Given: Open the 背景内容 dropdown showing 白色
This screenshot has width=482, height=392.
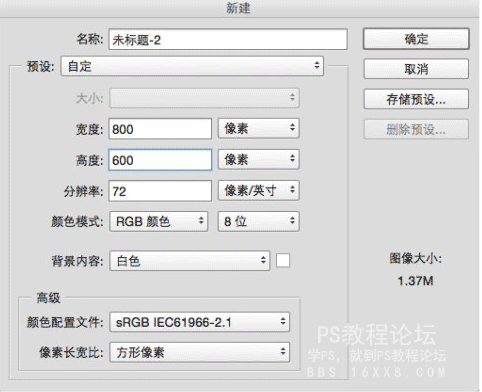Looking at the screenshot, I should click(x=190, y=260).
